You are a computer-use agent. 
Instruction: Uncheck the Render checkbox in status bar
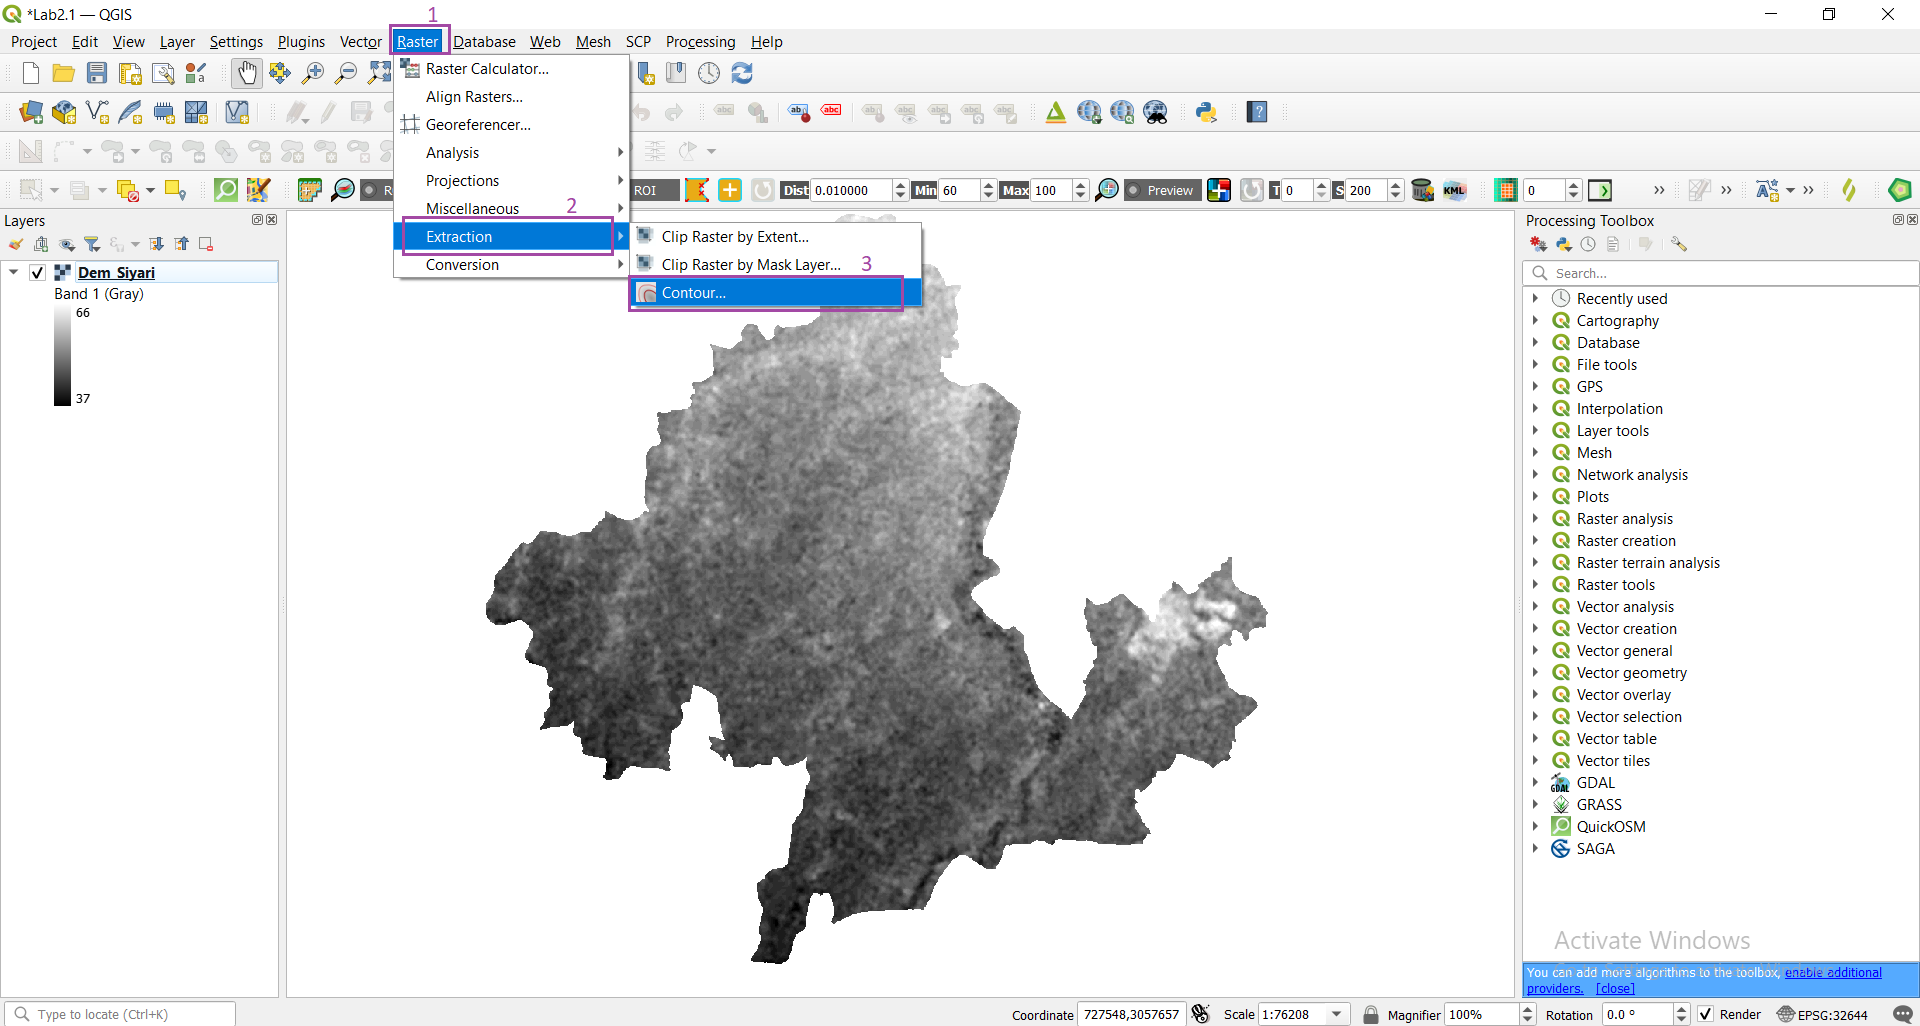pyautogui.click(x=1705, y=1013)
